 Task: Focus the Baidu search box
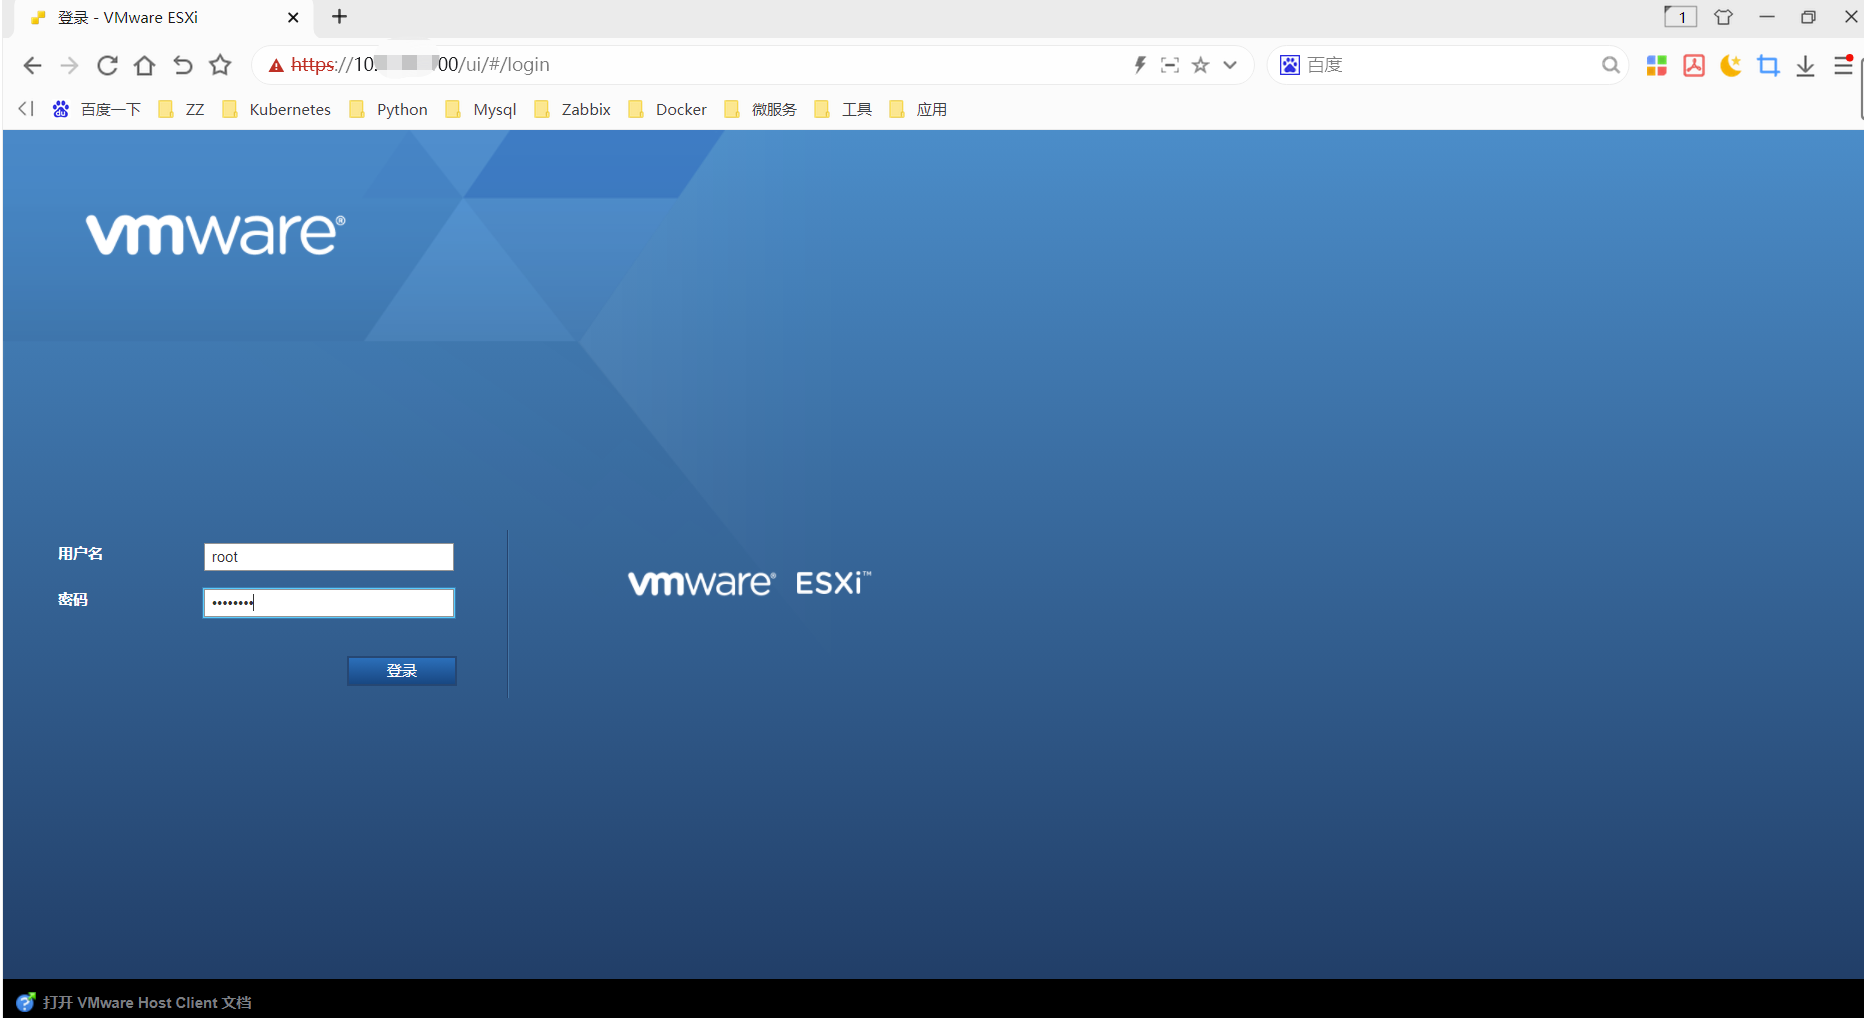click(1450, 65)
